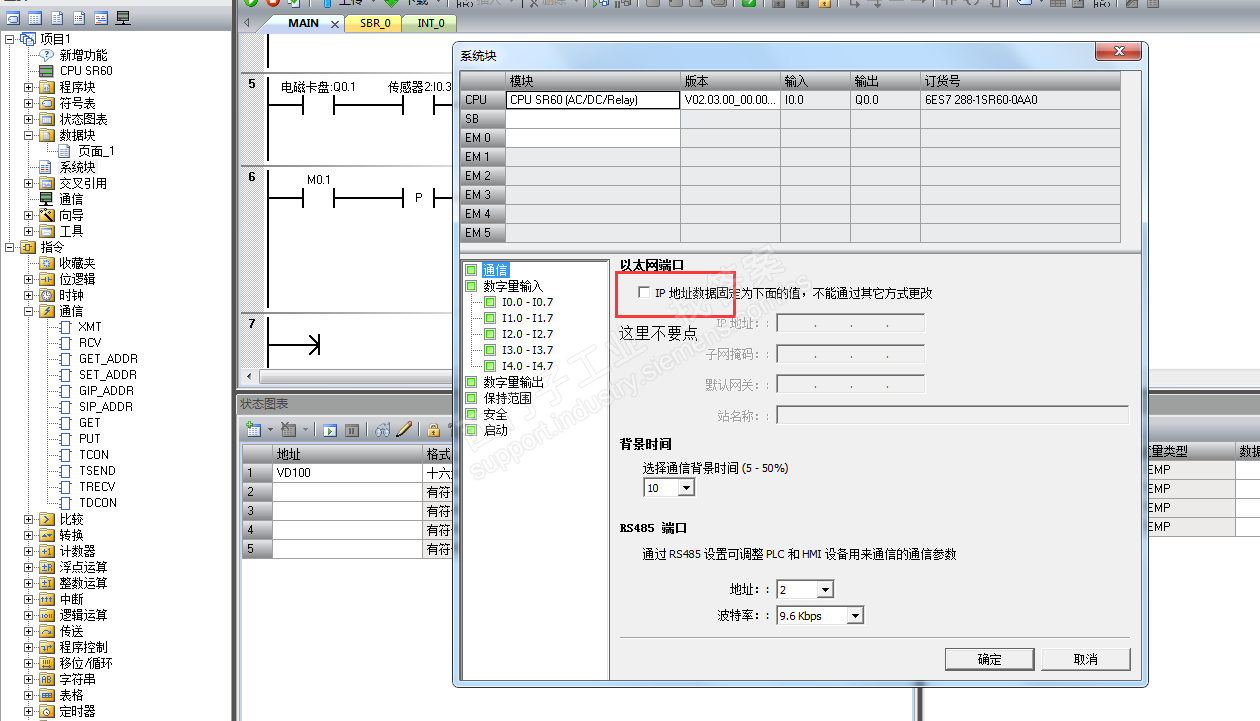The height and width of the screenshot is (721, 1260).
Task: Select the SIP_ADDR instruction
Action: (x=106, y=407)
